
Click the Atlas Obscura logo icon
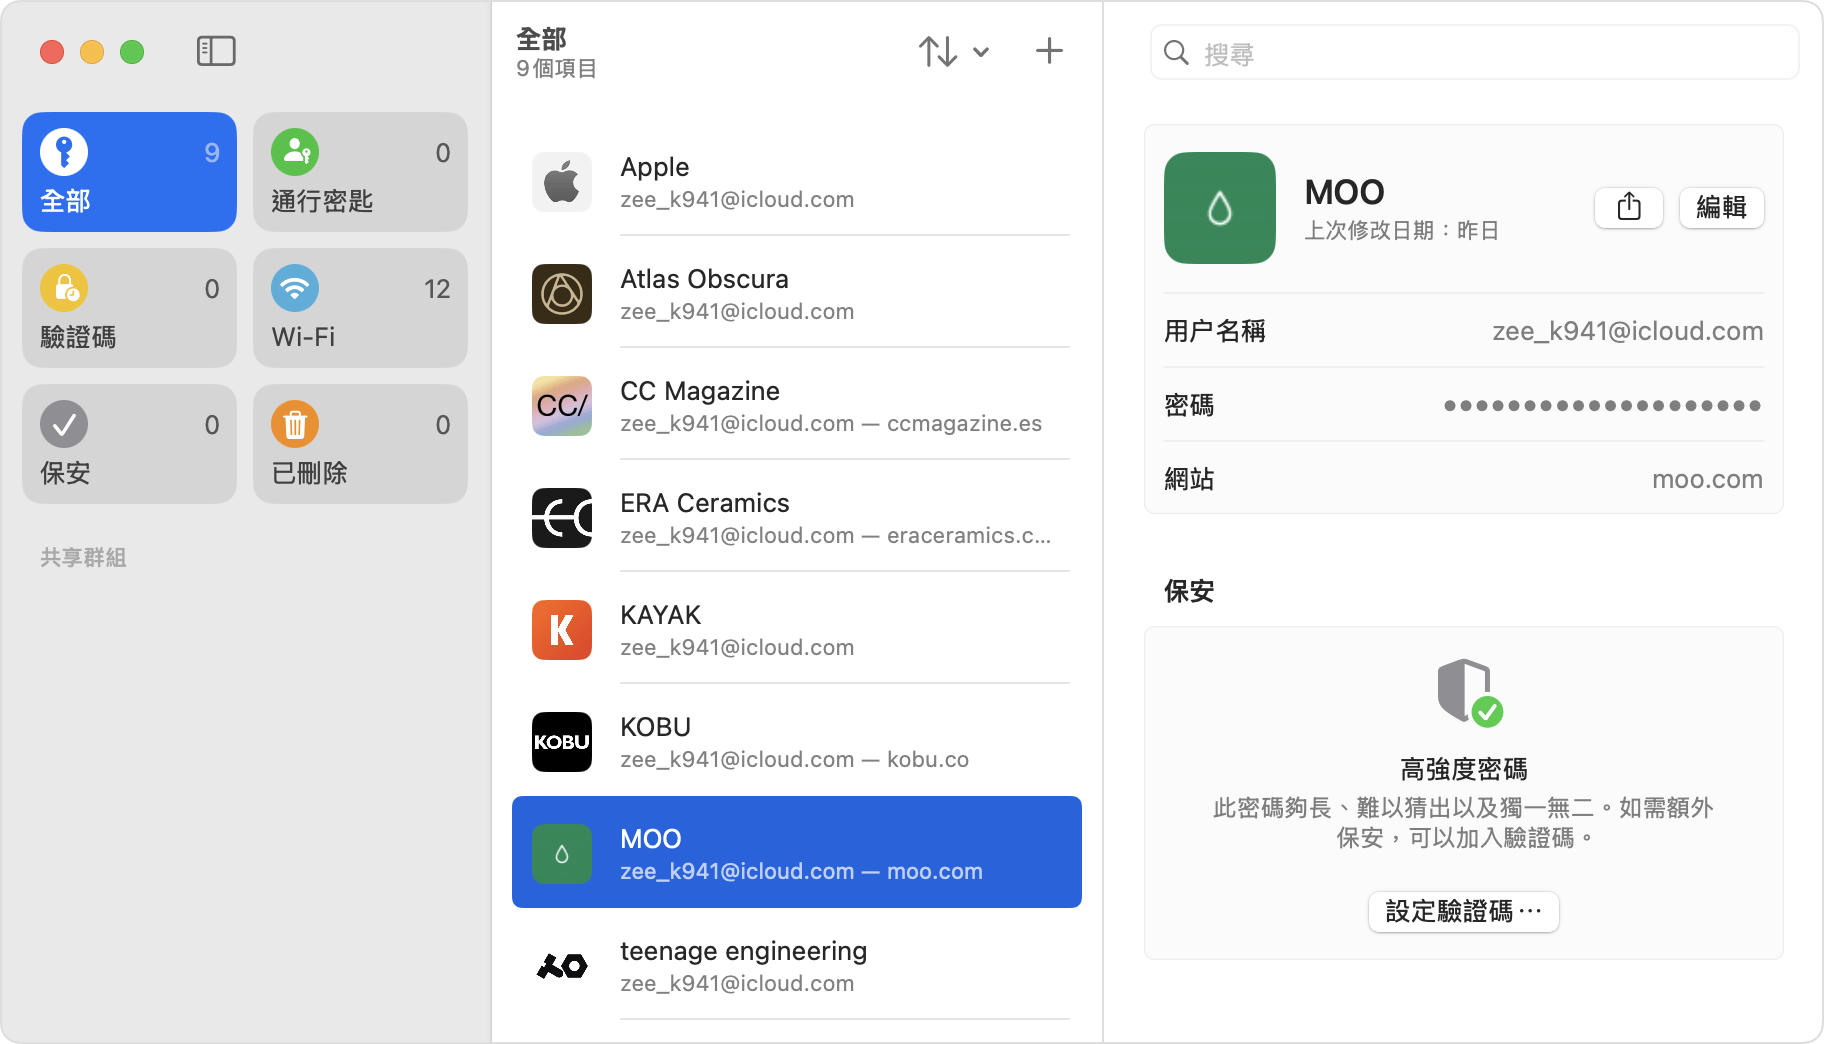click(x=562, y=294)
